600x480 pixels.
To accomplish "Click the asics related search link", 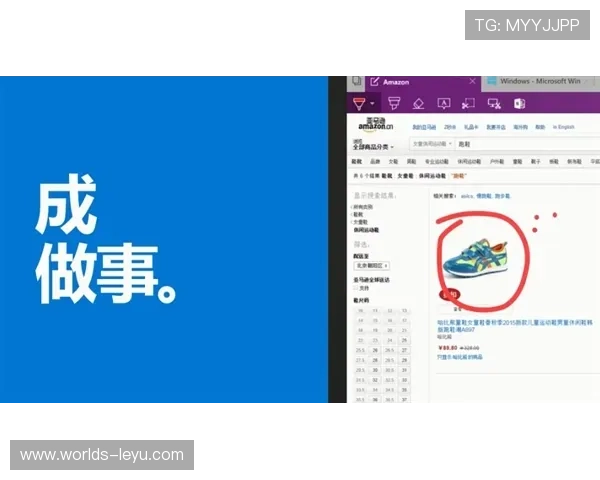I will (466, 196).
